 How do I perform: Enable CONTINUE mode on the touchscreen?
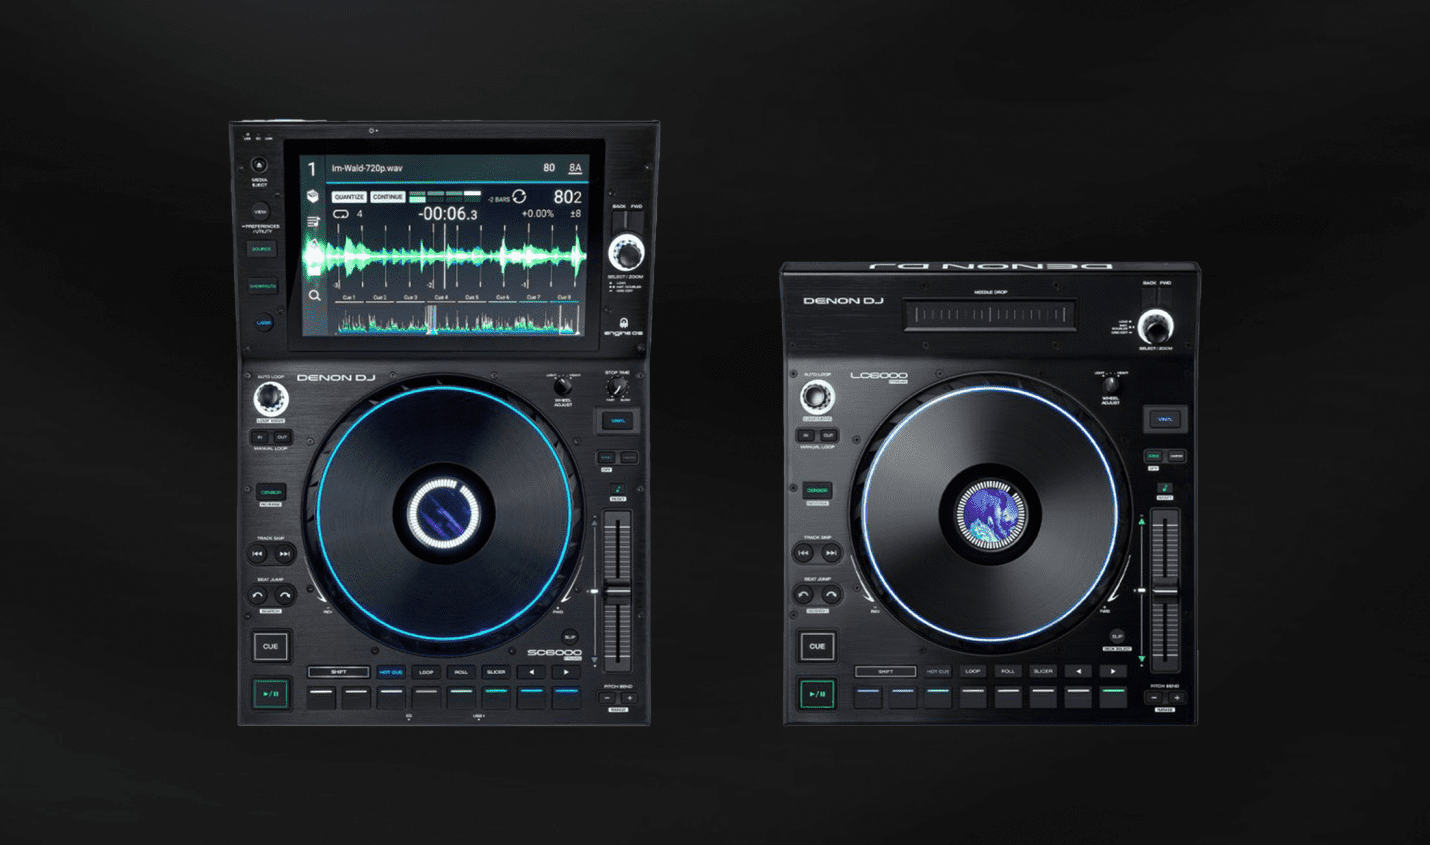388,196
